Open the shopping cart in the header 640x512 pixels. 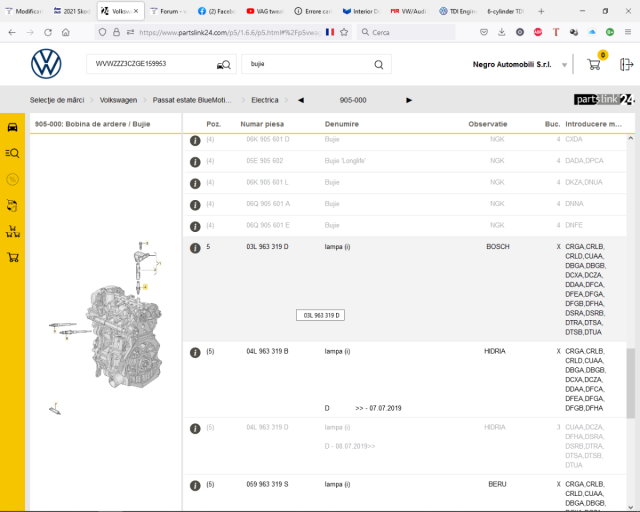(x=593, y=65)
